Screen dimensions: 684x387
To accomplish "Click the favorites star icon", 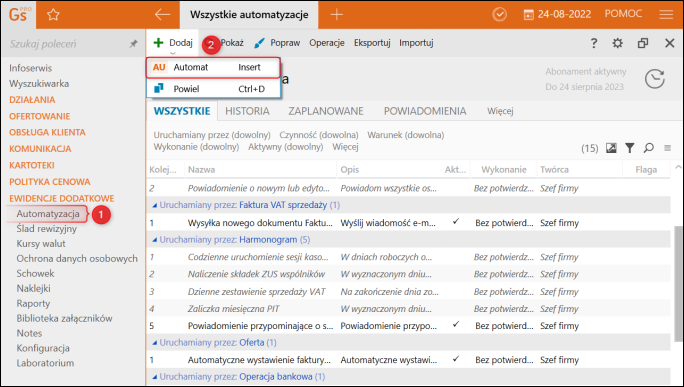I will pyautogui.click(x=53, y=14).
